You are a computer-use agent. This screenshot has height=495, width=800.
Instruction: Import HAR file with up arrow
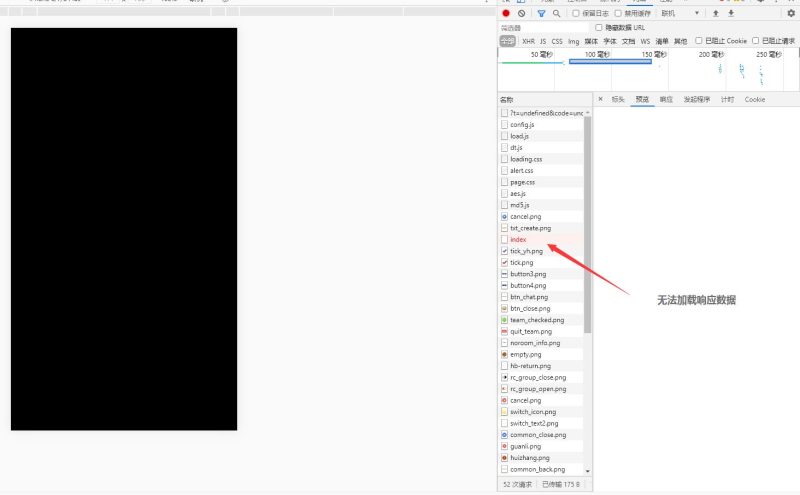coord(716,14)
